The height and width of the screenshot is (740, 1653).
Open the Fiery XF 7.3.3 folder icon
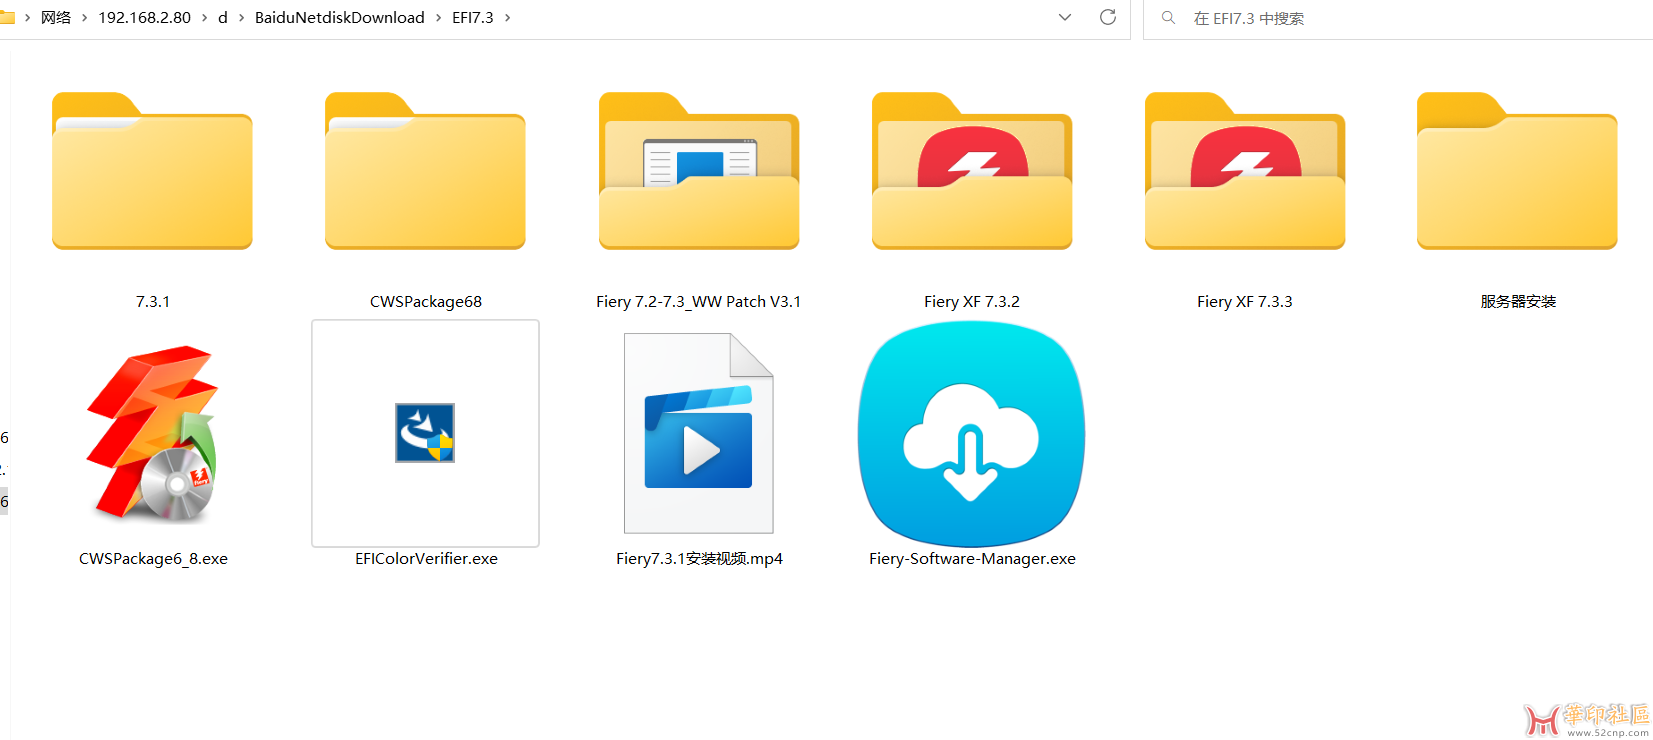pyautogui.click(x=1245, y=170)
